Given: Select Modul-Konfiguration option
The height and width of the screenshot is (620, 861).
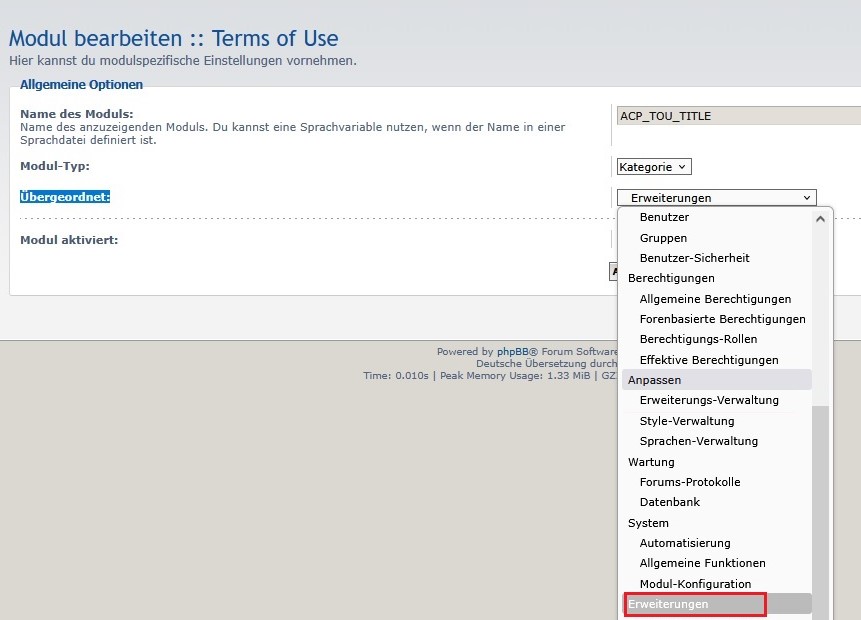Looking at the screenshot, I should pyautogui.click(x=695, y=584).
